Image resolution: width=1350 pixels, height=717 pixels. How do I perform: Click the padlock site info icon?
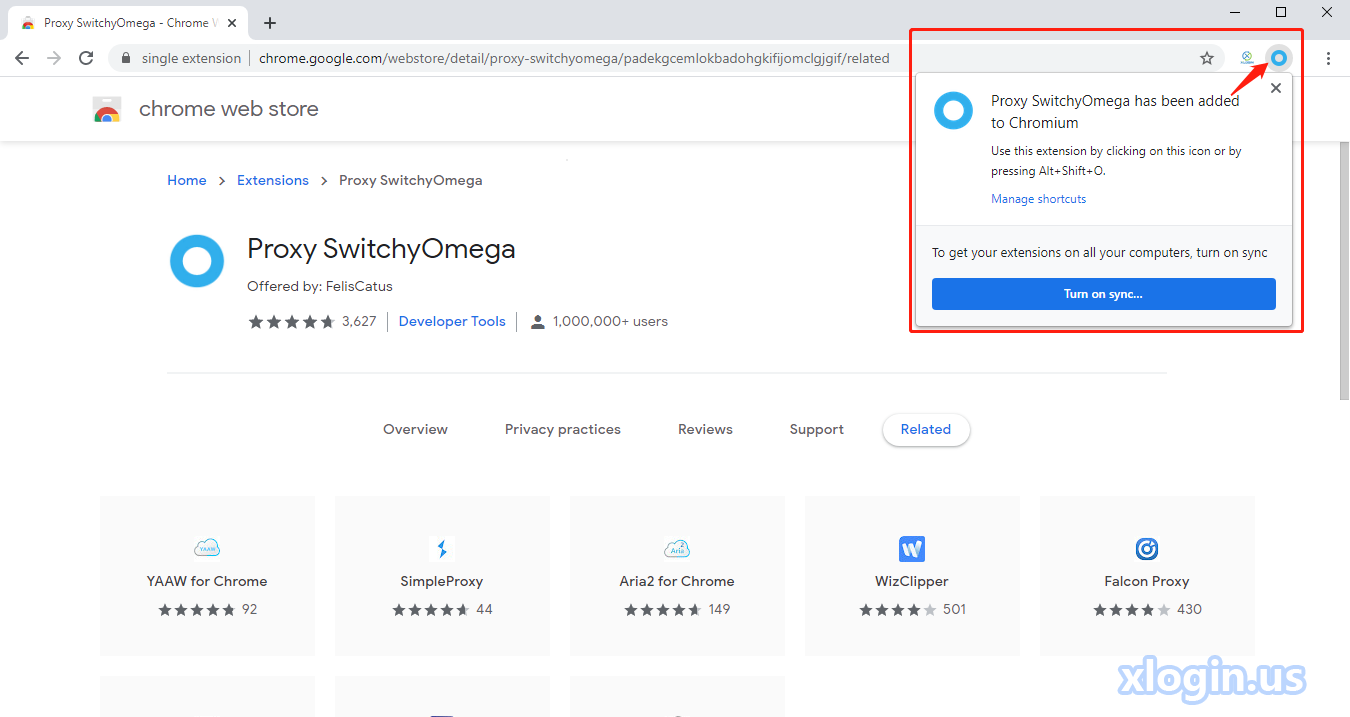[x=125, y=58]
